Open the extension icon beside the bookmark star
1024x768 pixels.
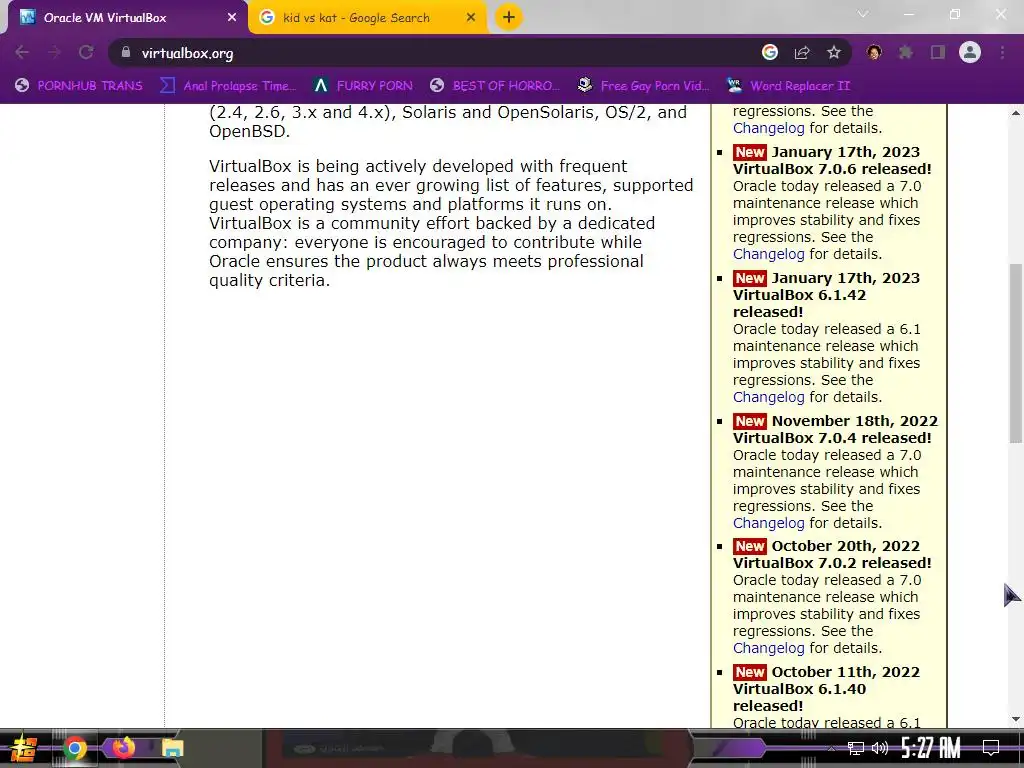point(874,52)
